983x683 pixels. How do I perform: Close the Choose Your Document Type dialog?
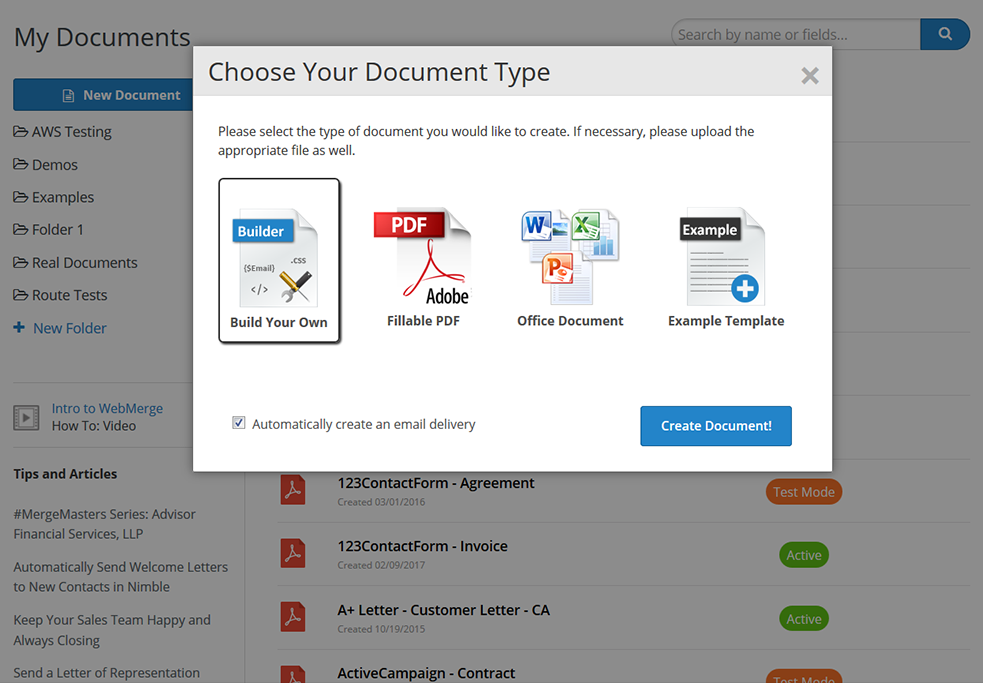pos(810,76)
